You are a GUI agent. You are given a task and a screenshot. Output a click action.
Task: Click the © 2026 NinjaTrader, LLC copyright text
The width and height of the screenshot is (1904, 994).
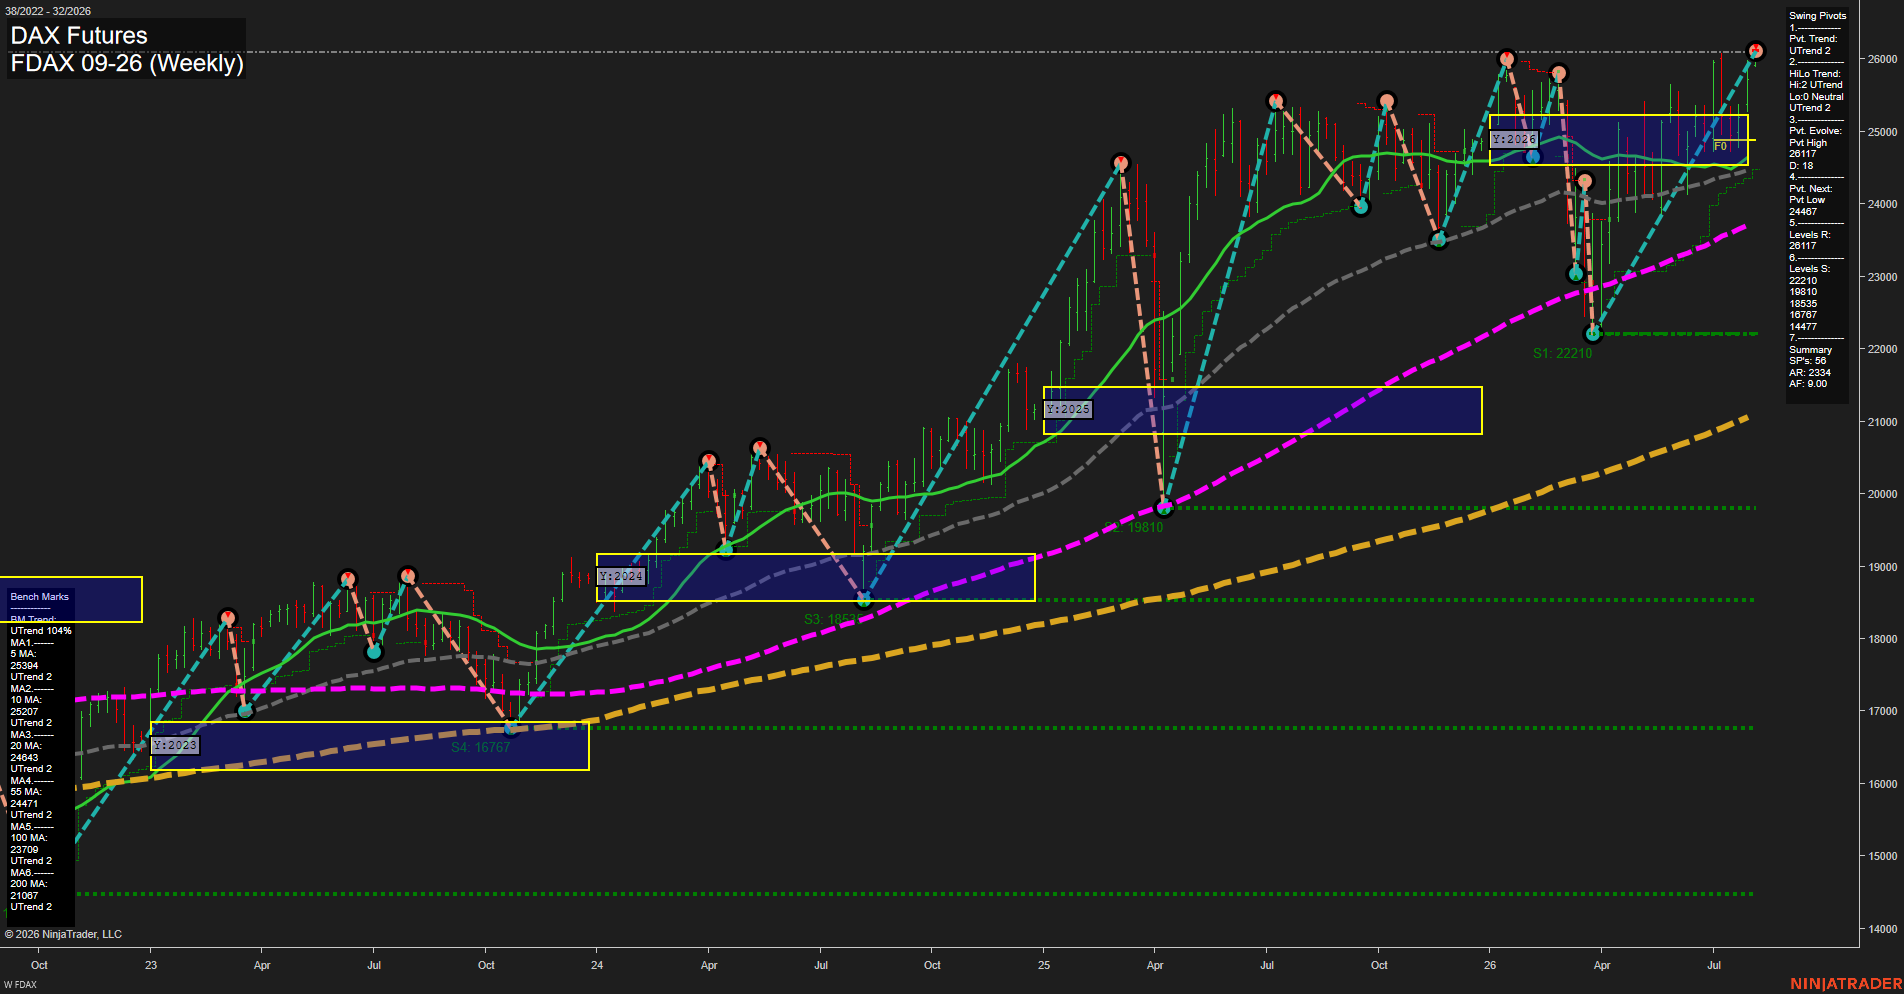click(x=63, y=934)
